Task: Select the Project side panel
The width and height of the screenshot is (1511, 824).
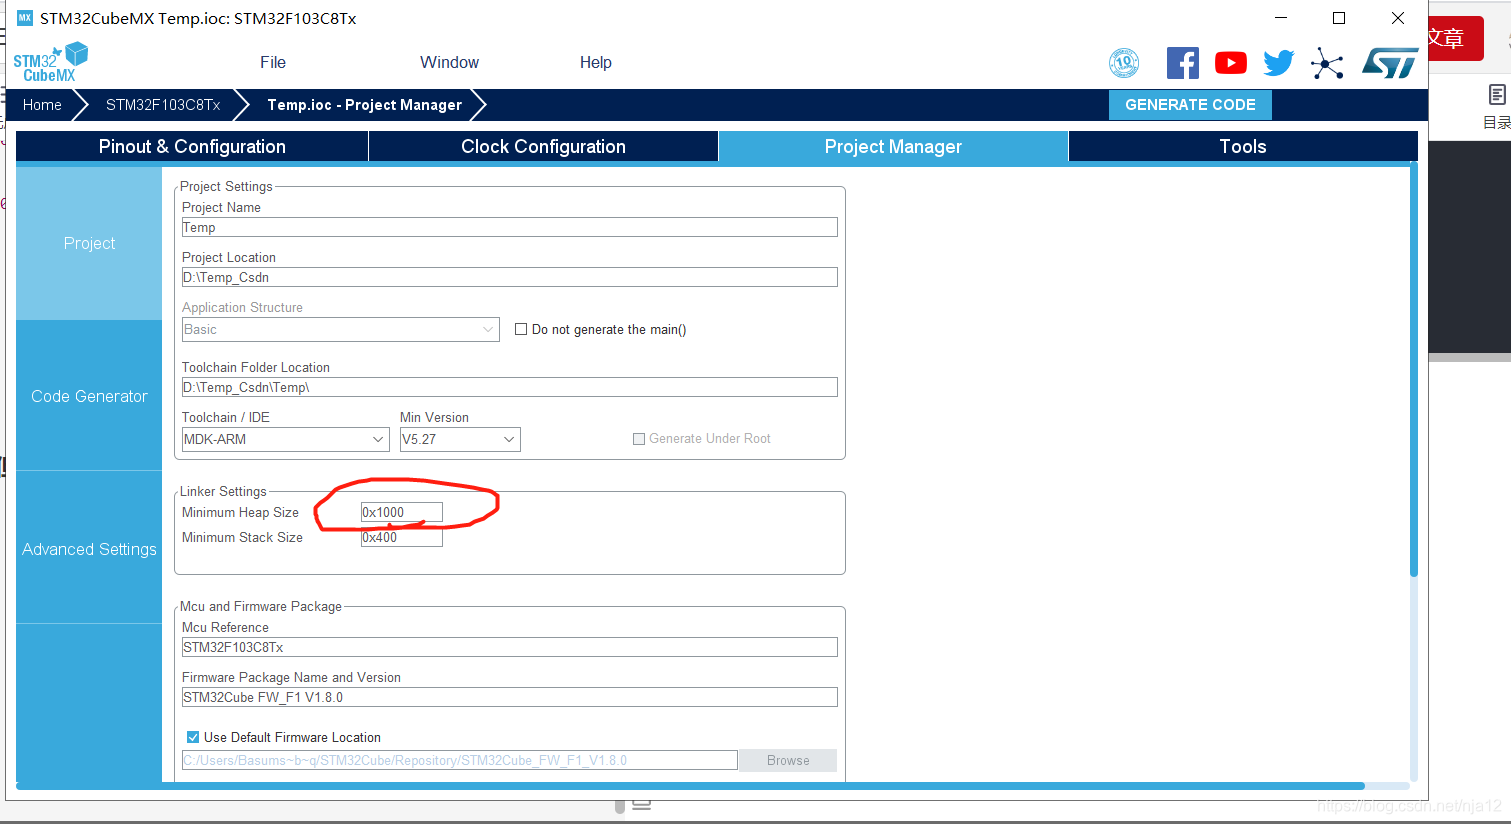Action: 89,243
